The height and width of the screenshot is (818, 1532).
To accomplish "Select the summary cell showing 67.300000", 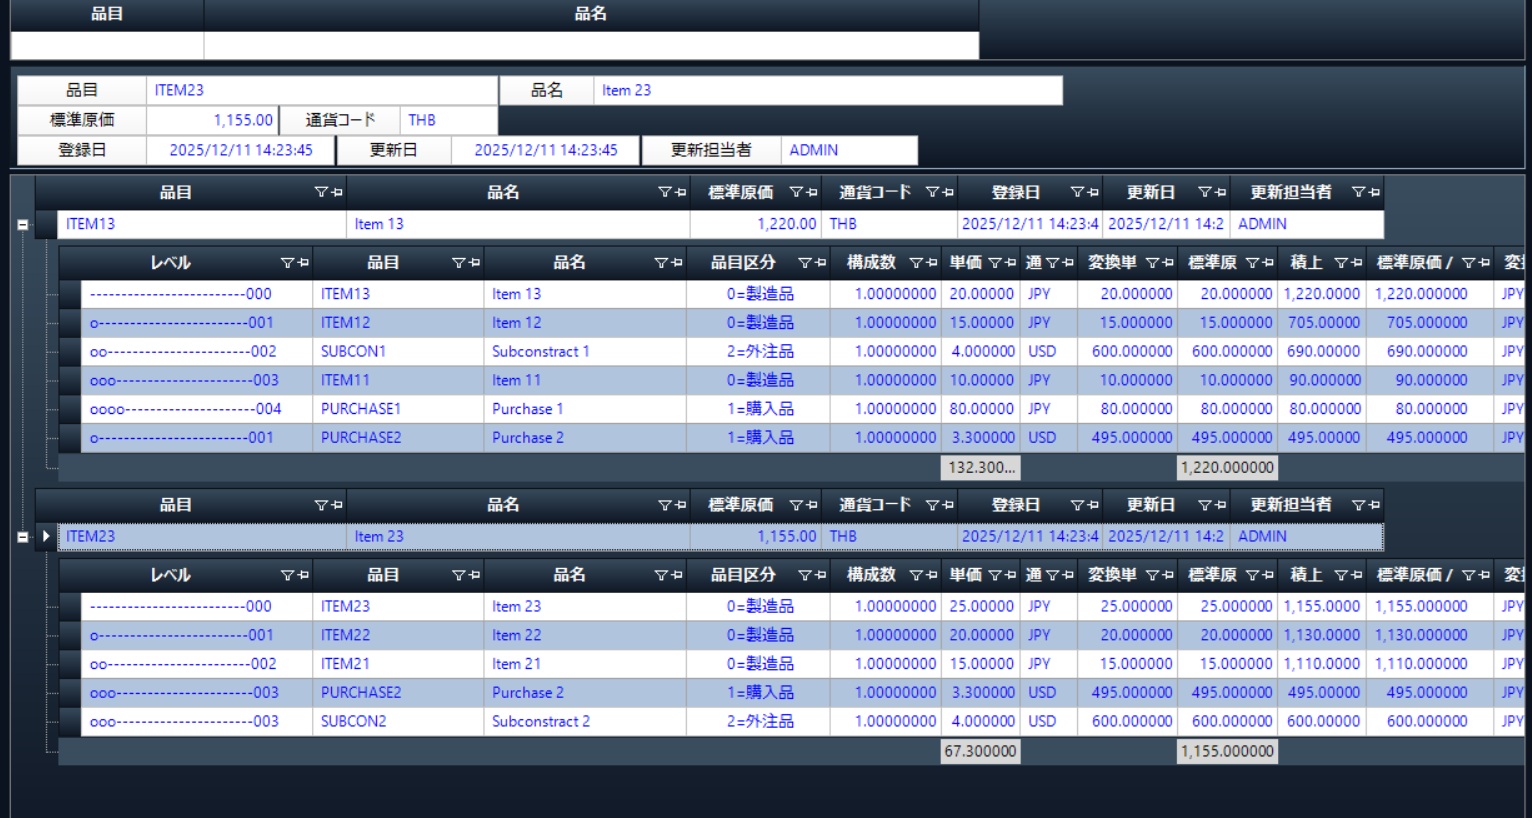I will tap(980, 751).
